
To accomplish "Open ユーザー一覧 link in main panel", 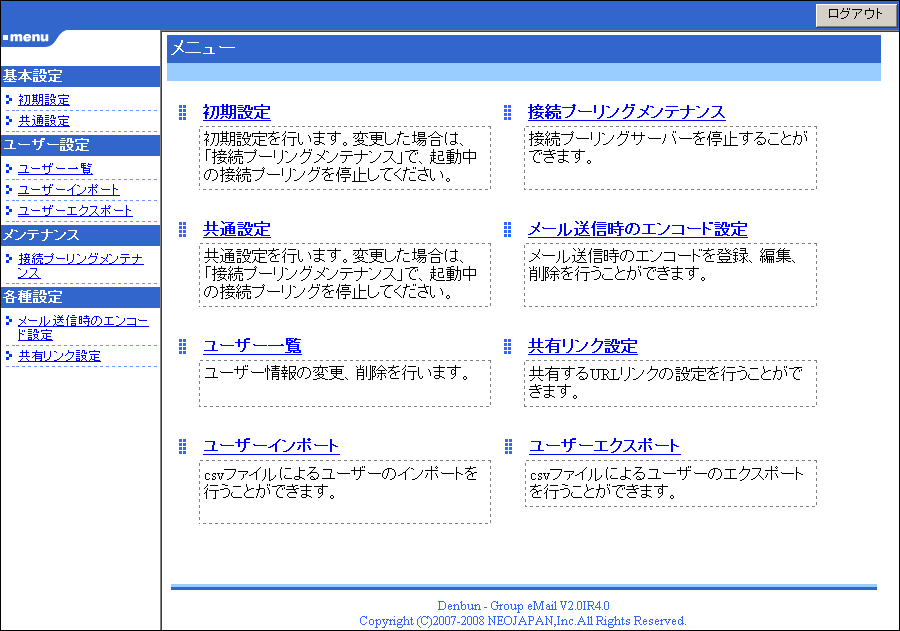I will point(252,346).
